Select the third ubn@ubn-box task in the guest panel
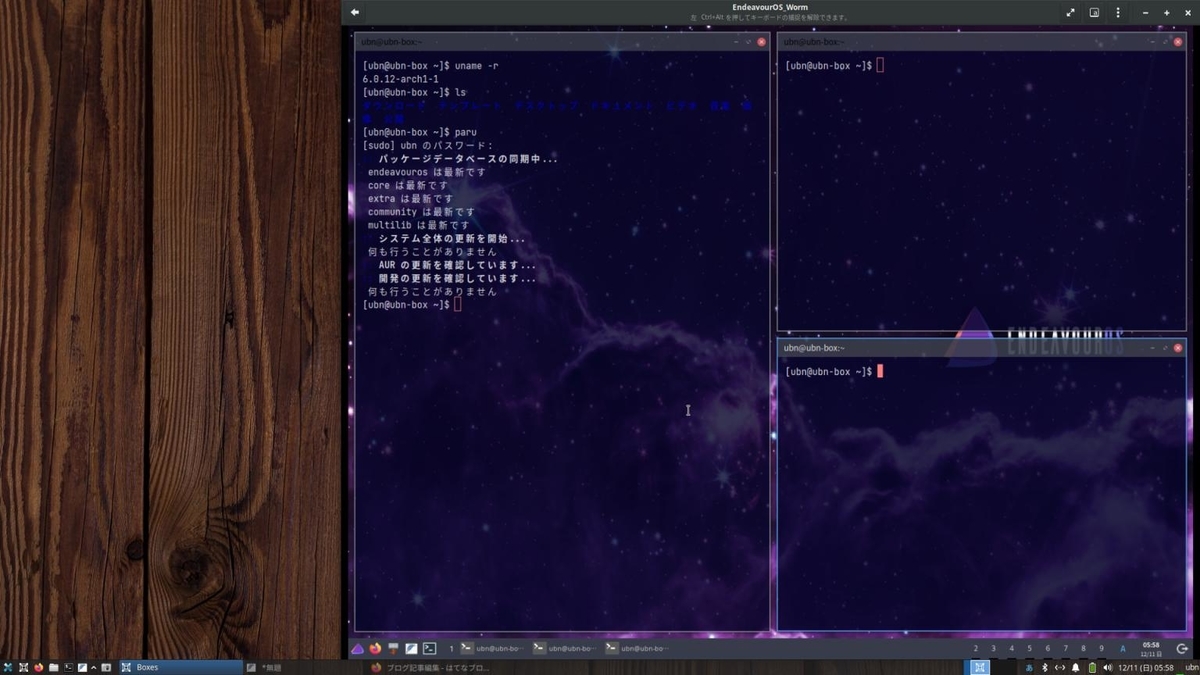 pos(639,648)
